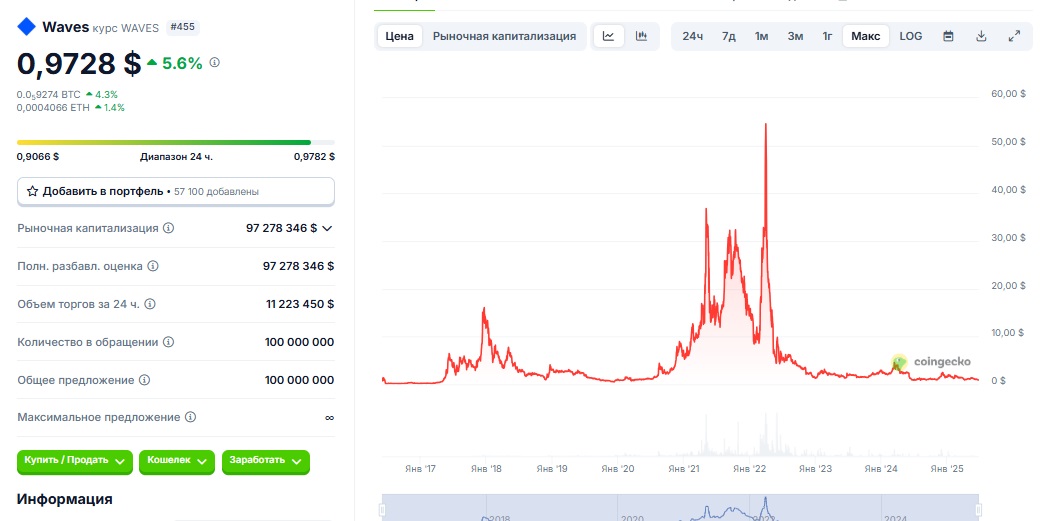Click the Информация section heading

pyautogui.click(x=64, y=499)
